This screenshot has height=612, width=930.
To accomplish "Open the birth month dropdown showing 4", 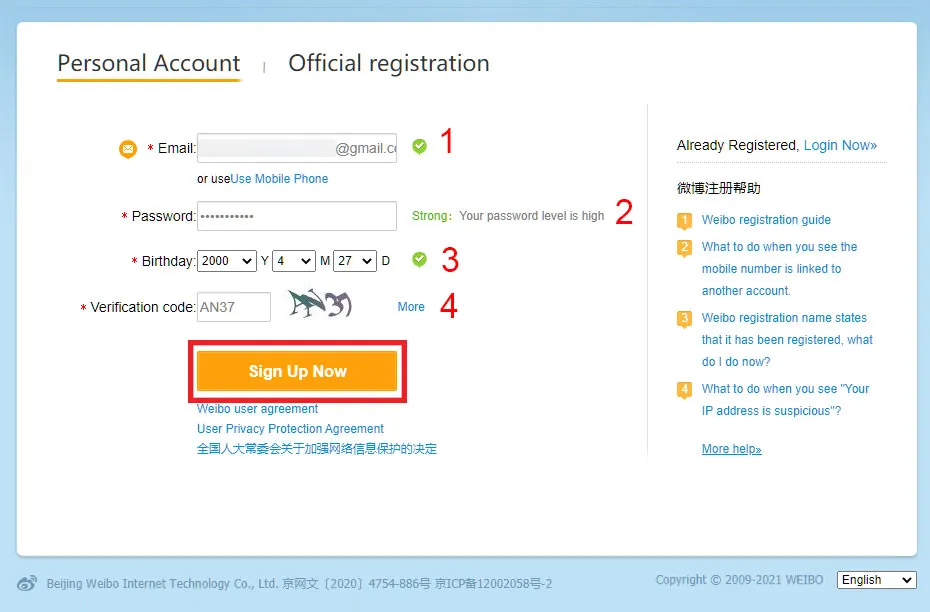I will (x=293, y=260).
